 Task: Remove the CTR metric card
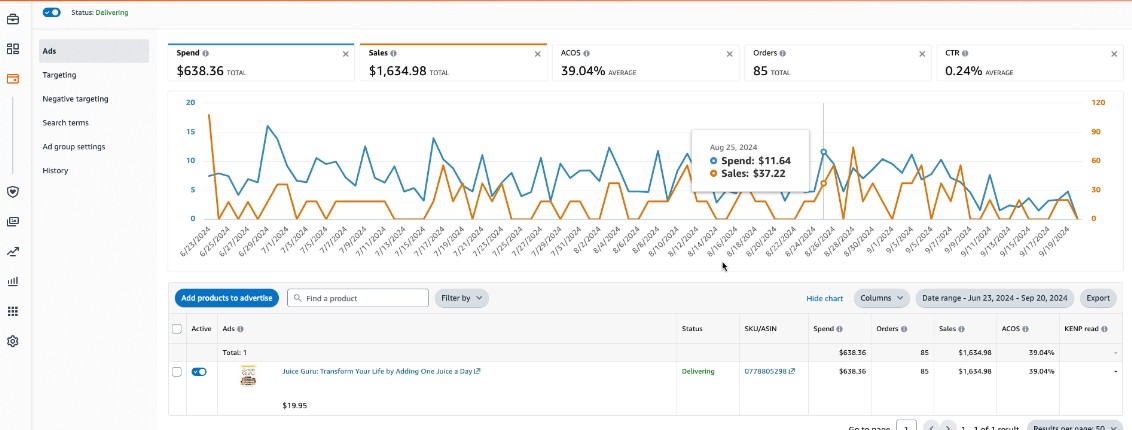pos(1114,54)
